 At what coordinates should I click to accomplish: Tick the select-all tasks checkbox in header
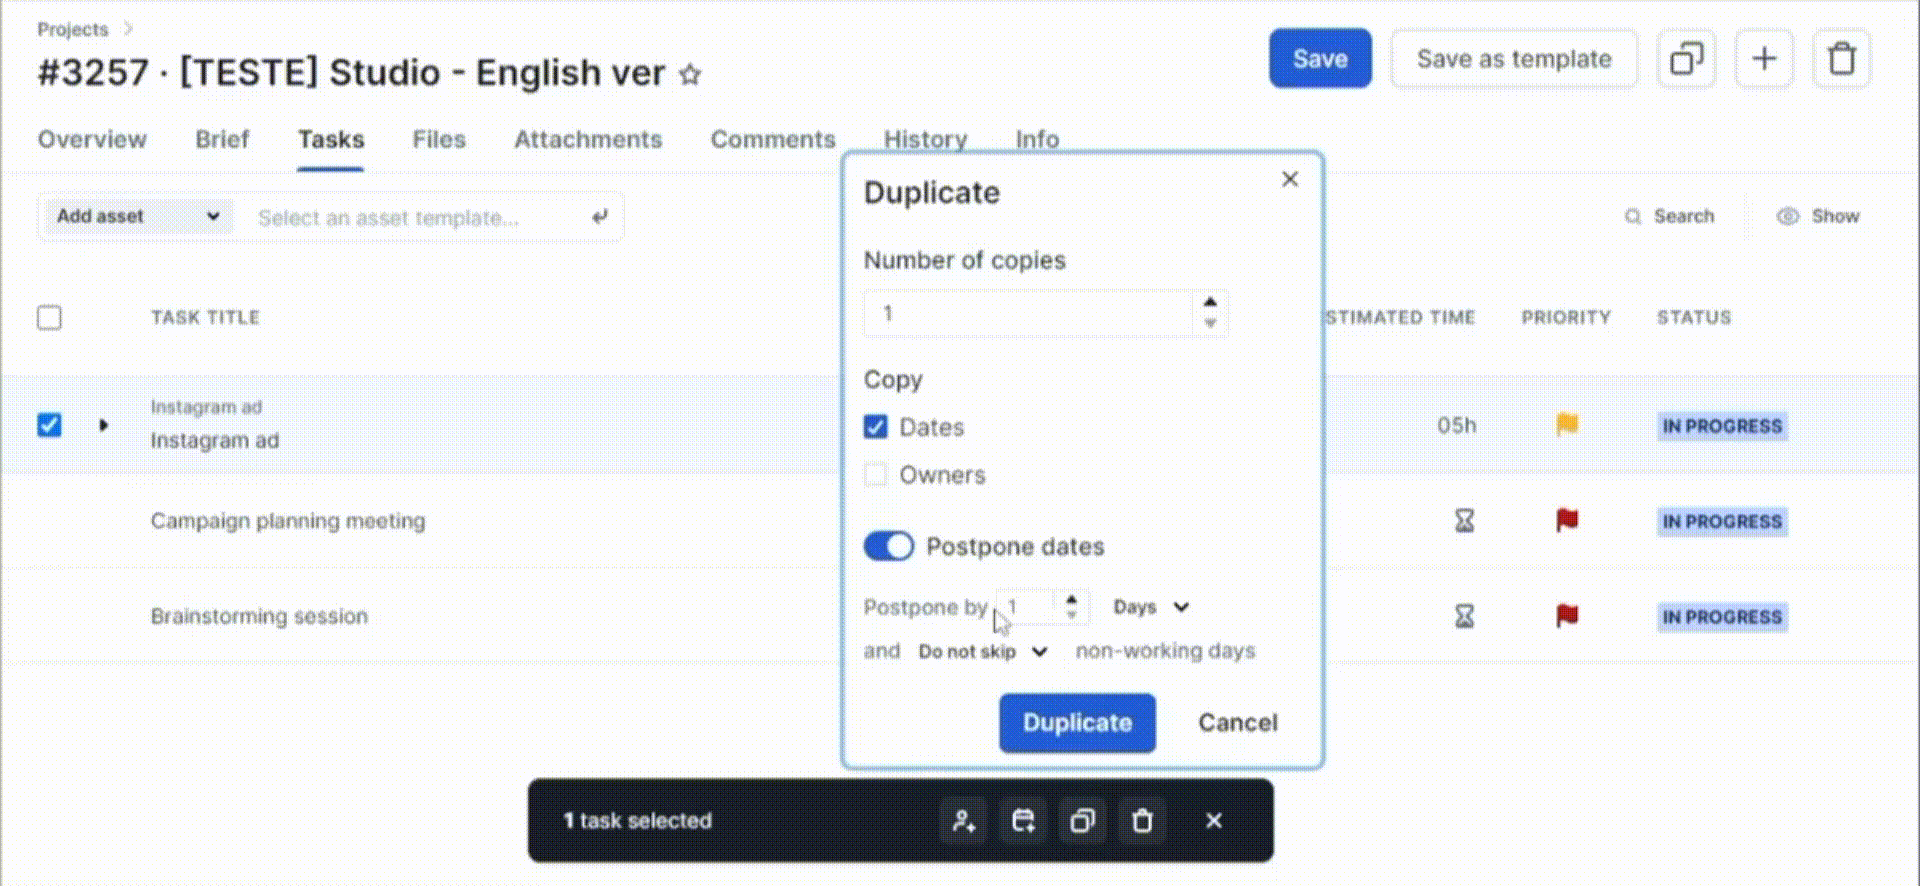point(49,318)
